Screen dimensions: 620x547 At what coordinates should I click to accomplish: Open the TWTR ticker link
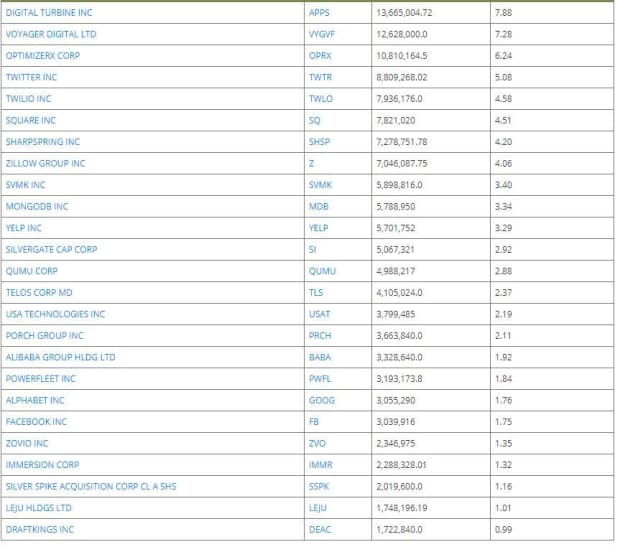[320, 77]
